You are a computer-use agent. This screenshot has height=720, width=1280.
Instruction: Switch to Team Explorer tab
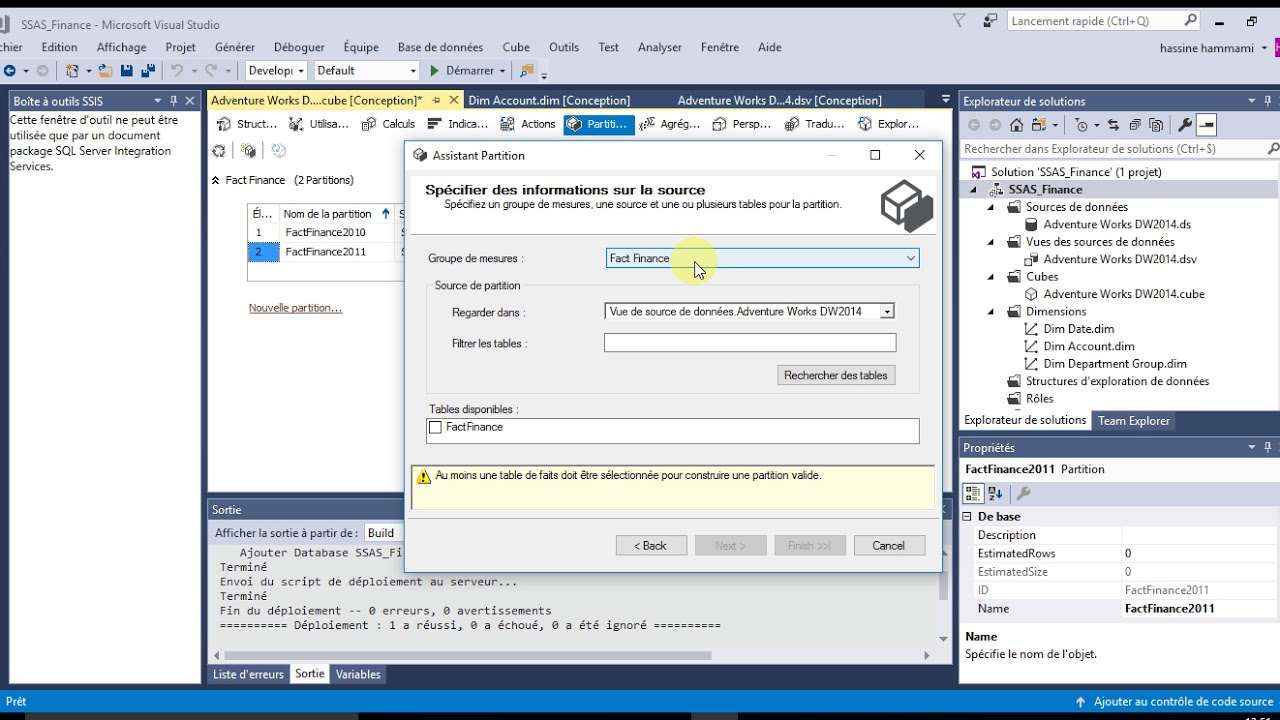pos(1134,421)
